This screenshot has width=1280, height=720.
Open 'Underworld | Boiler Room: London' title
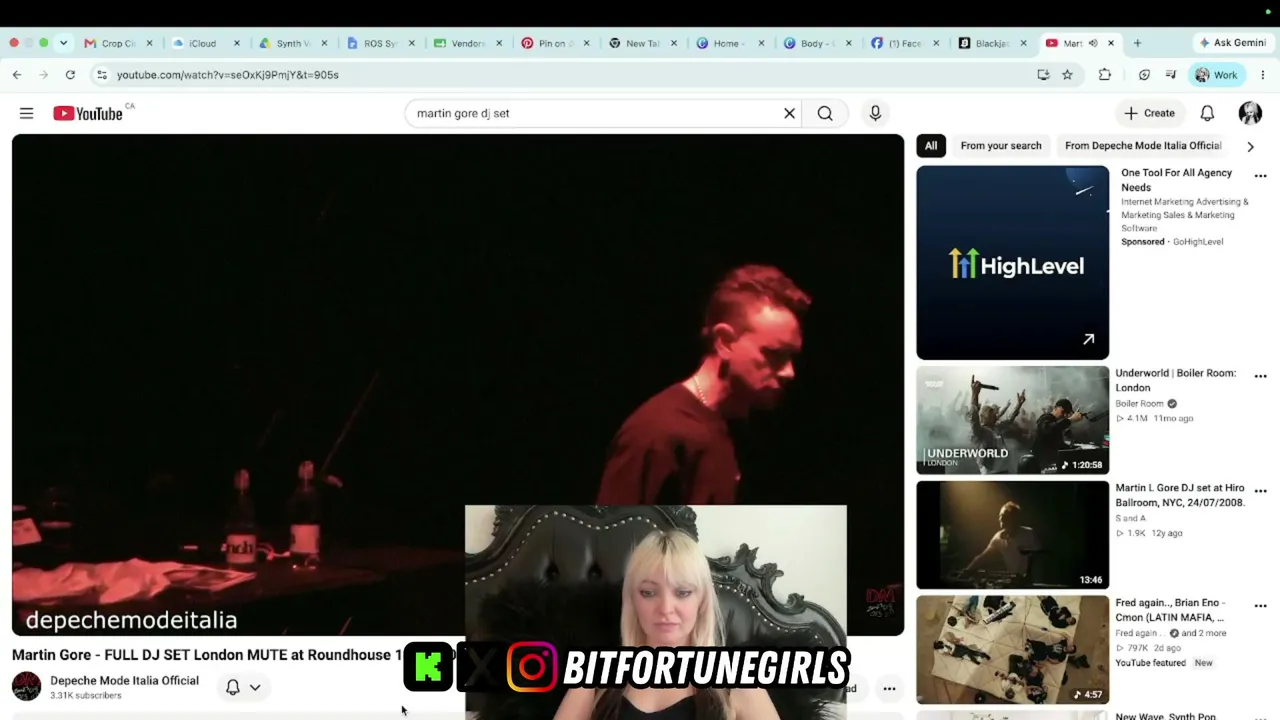coord(1176,380)
